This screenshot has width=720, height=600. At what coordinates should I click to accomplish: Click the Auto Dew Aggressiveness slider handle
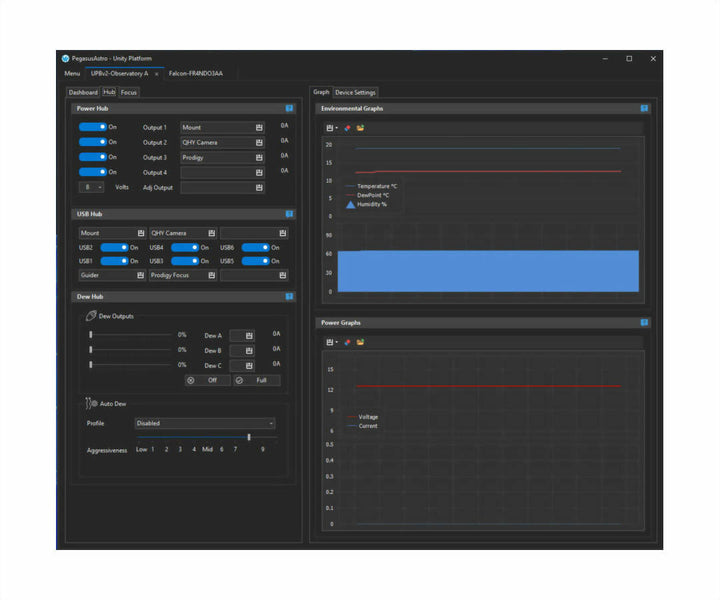pyautogui.click(x=248, y=437)
